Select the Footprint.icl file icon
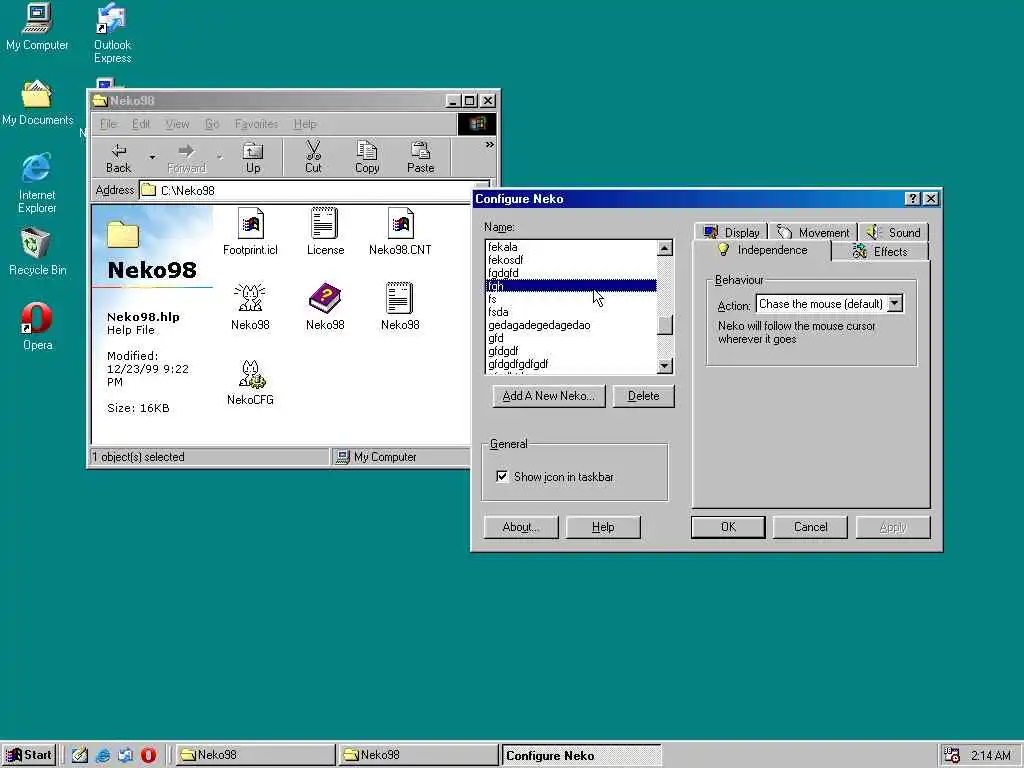 pyautogui.click(x=251, y=223)
